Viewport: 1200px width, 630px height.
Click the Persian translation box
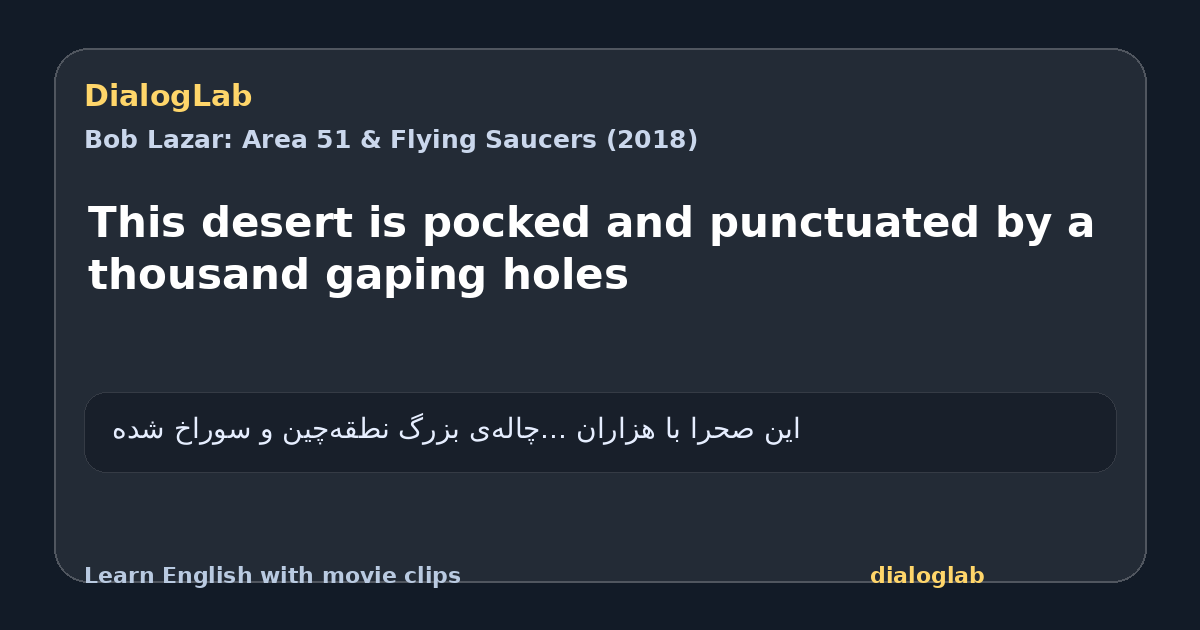pos(600,432)
